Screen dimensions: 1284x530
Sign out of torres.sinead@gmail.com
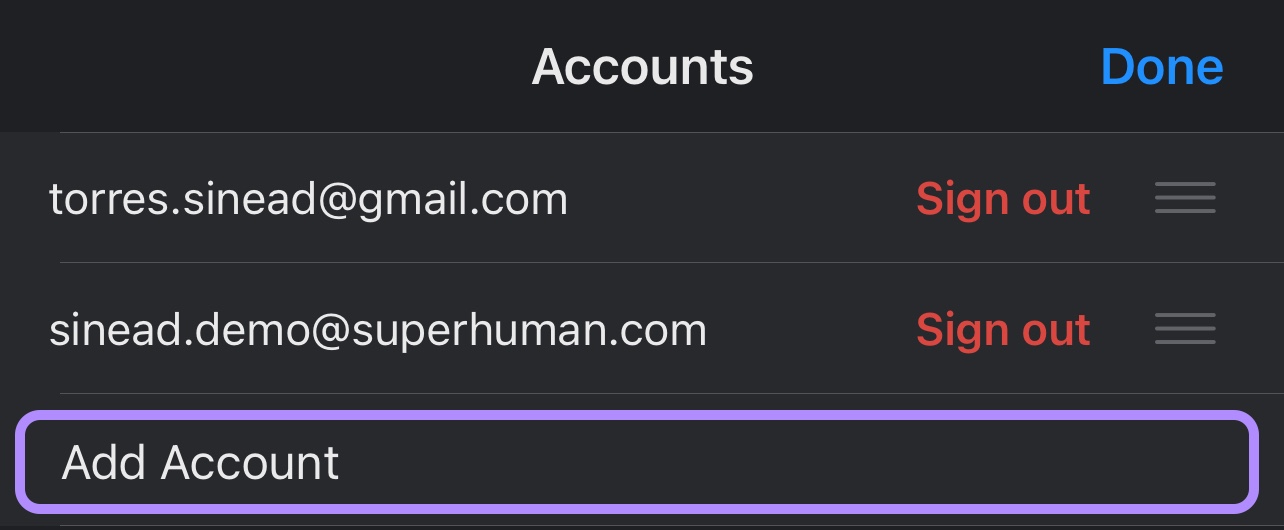tap(1003, 199)
